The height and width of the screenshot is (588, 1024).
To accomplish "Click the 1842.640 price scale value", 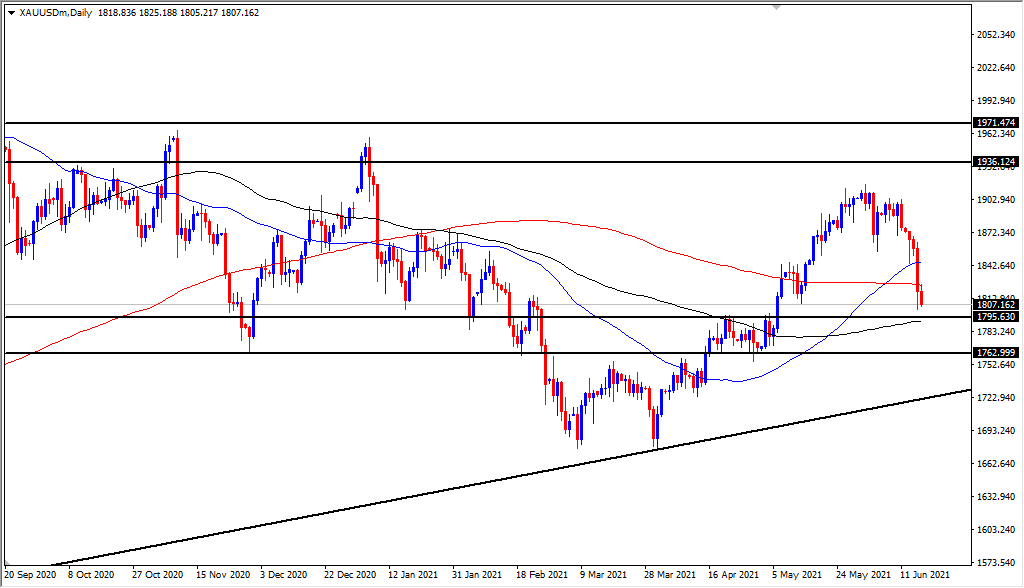I will coord(996,266).
